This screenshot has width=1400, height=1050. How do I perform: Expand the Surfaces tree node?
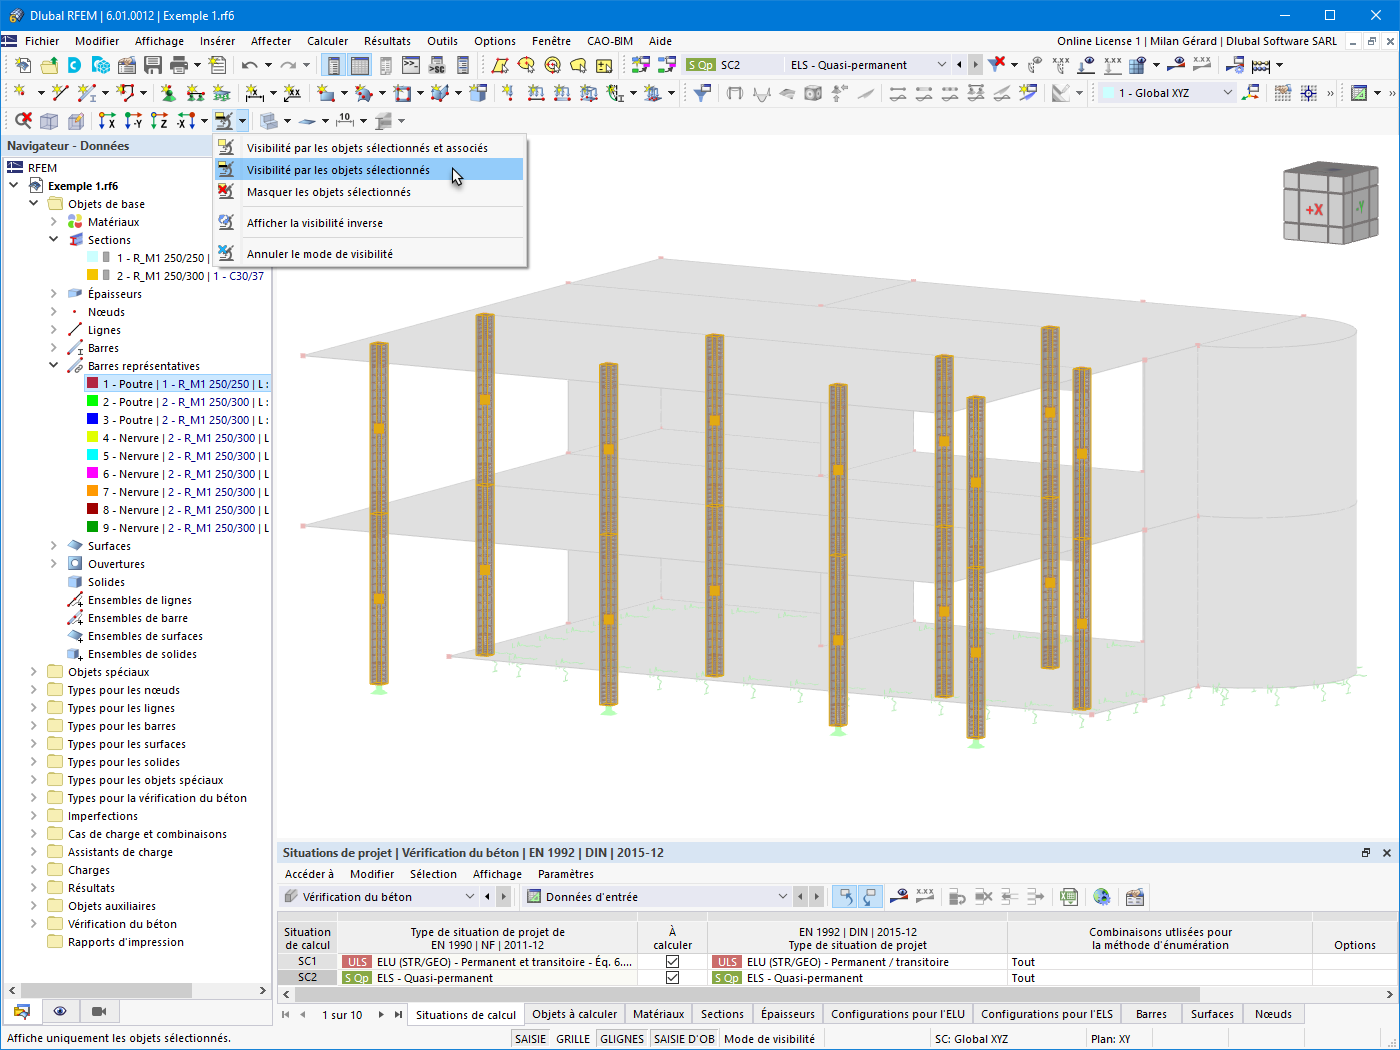pos(54,546)
